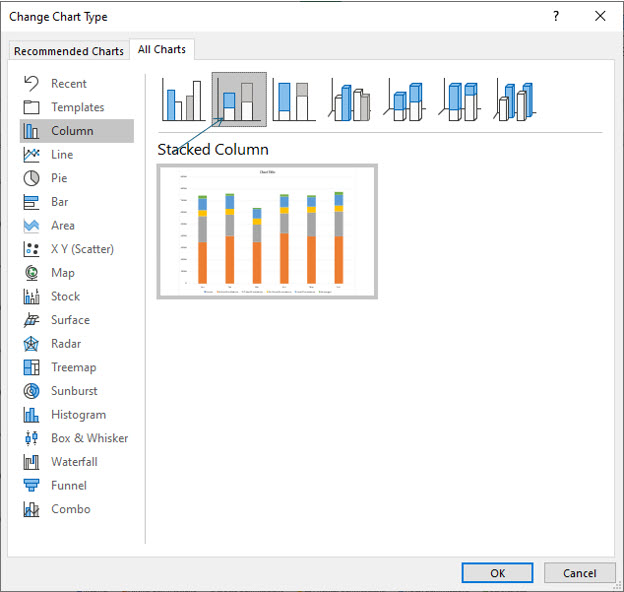The width and height of the screenshot is (624, 592).
Task: Select the Column category label
Action: pyautogui.click(x=72, y=131)
